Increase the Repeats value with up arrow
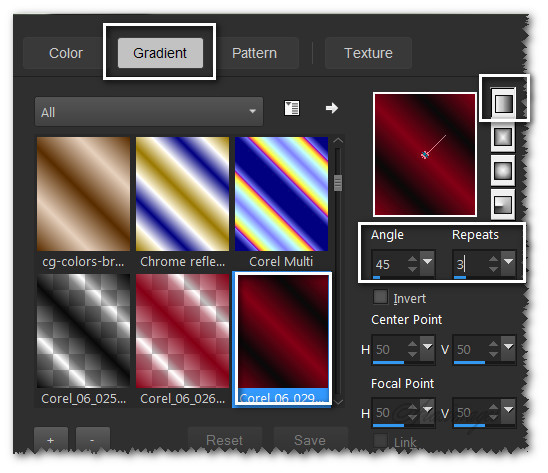The width and height of the screenshot is (548, 473). [x=493, y=259]
